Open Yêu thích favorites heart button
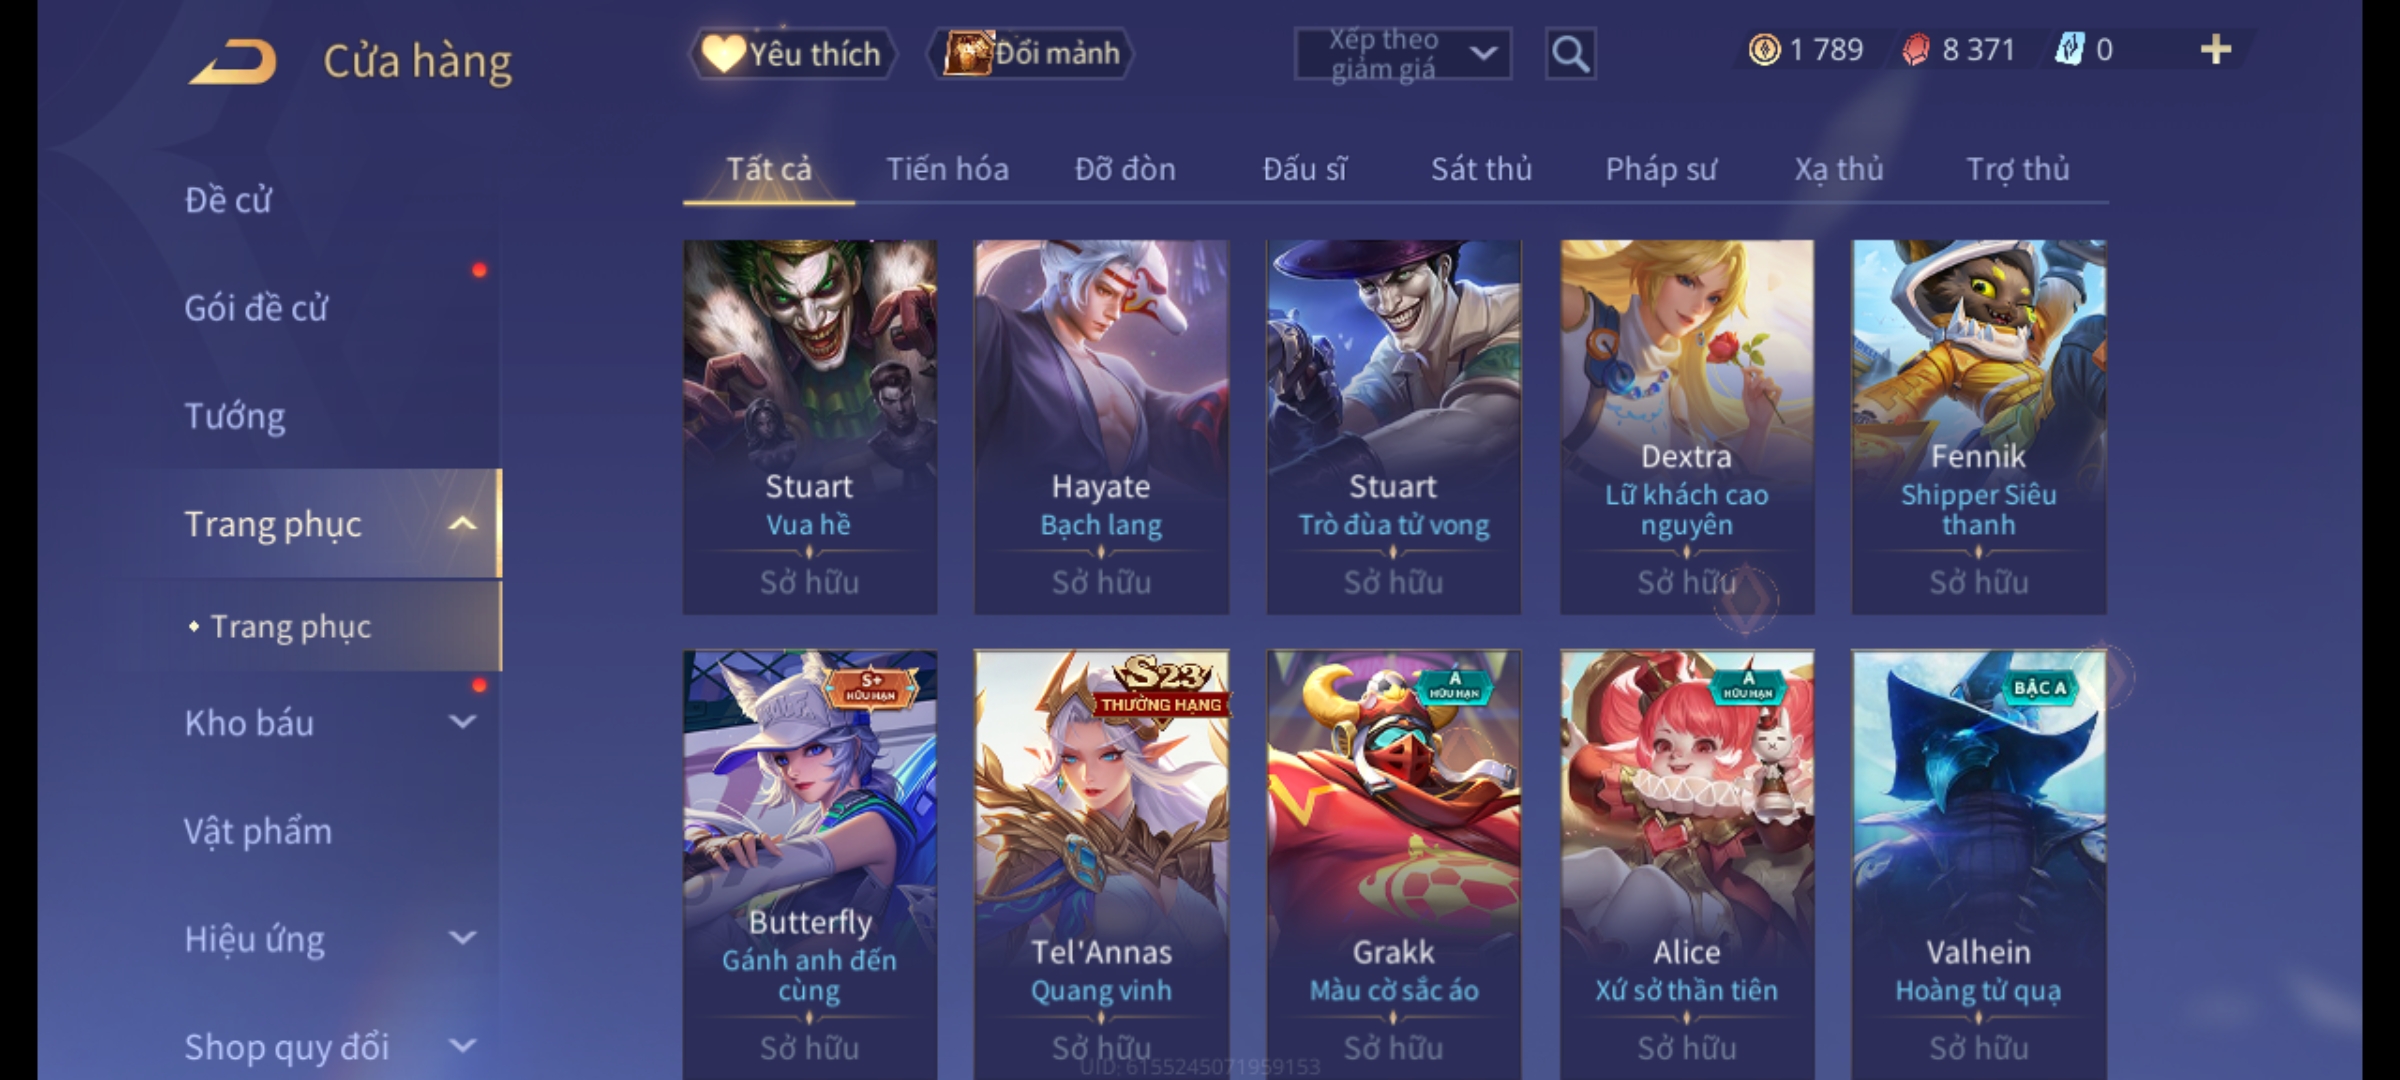This screenshot has height=1080, width=2400. tap(792, 54)
